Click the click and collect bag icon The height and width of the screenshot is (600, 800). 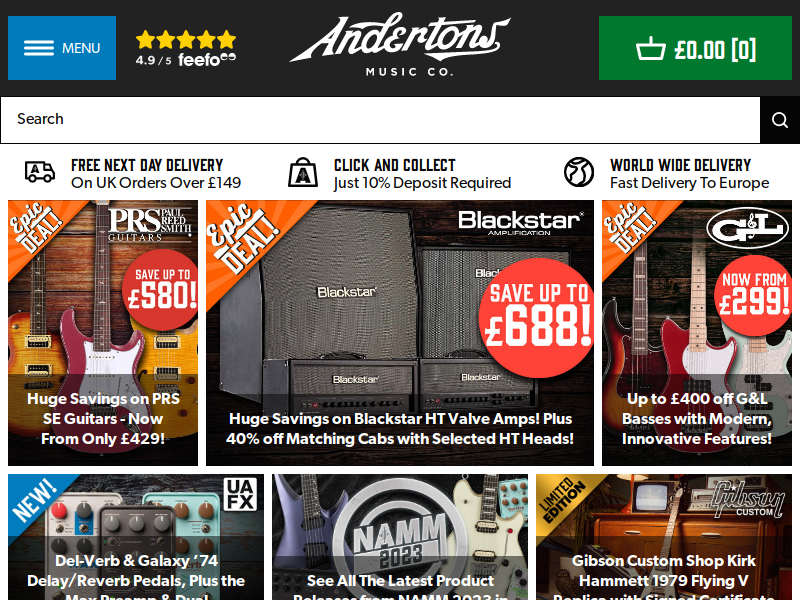click(303, 172)
